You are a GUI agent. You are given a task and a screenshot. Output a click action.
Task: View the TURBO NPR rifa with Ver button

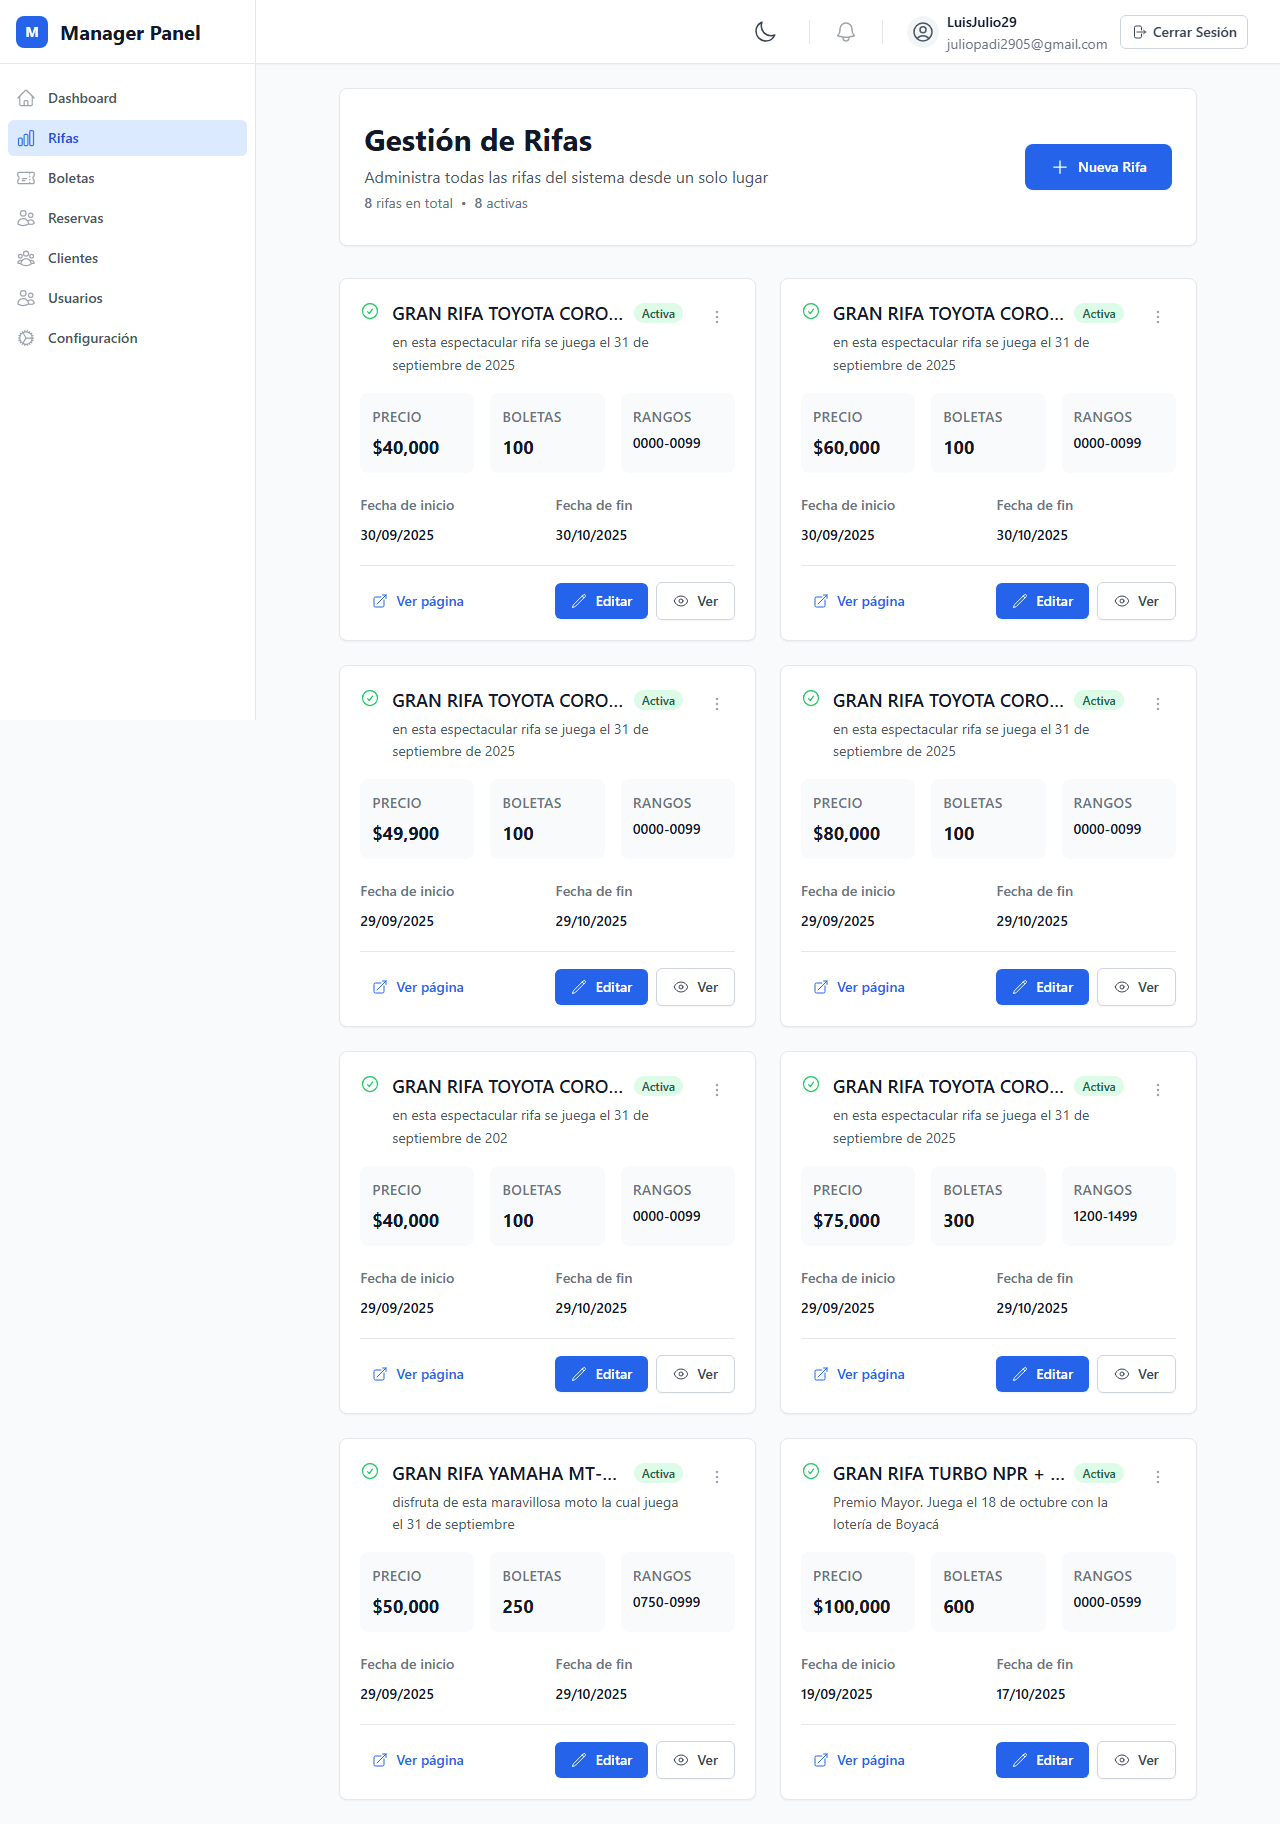coord(1136,1760)
